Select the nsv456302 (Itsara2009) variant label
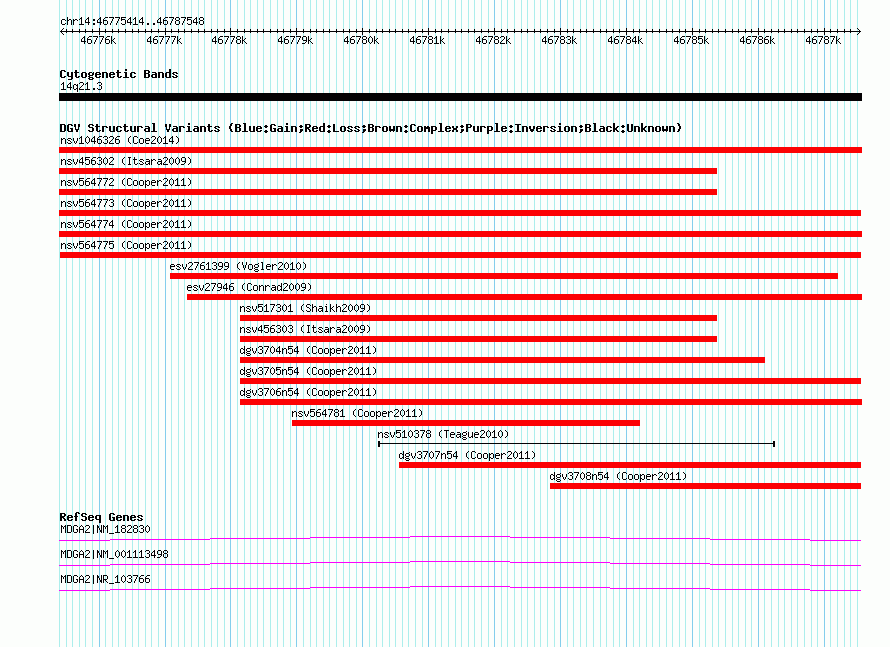 click(126, 161)
